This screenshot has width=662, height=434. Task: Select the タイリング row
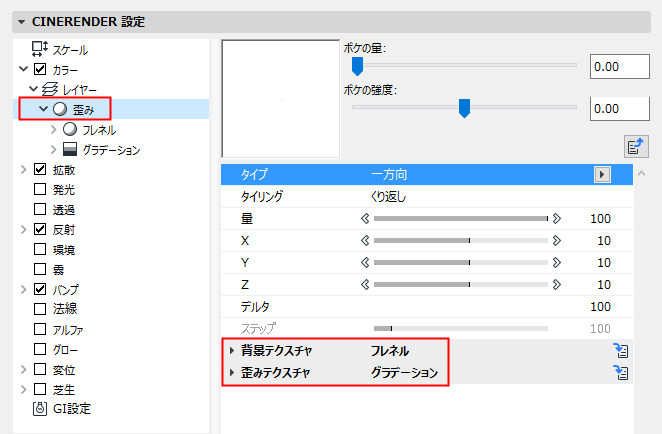tap(427, 196)
